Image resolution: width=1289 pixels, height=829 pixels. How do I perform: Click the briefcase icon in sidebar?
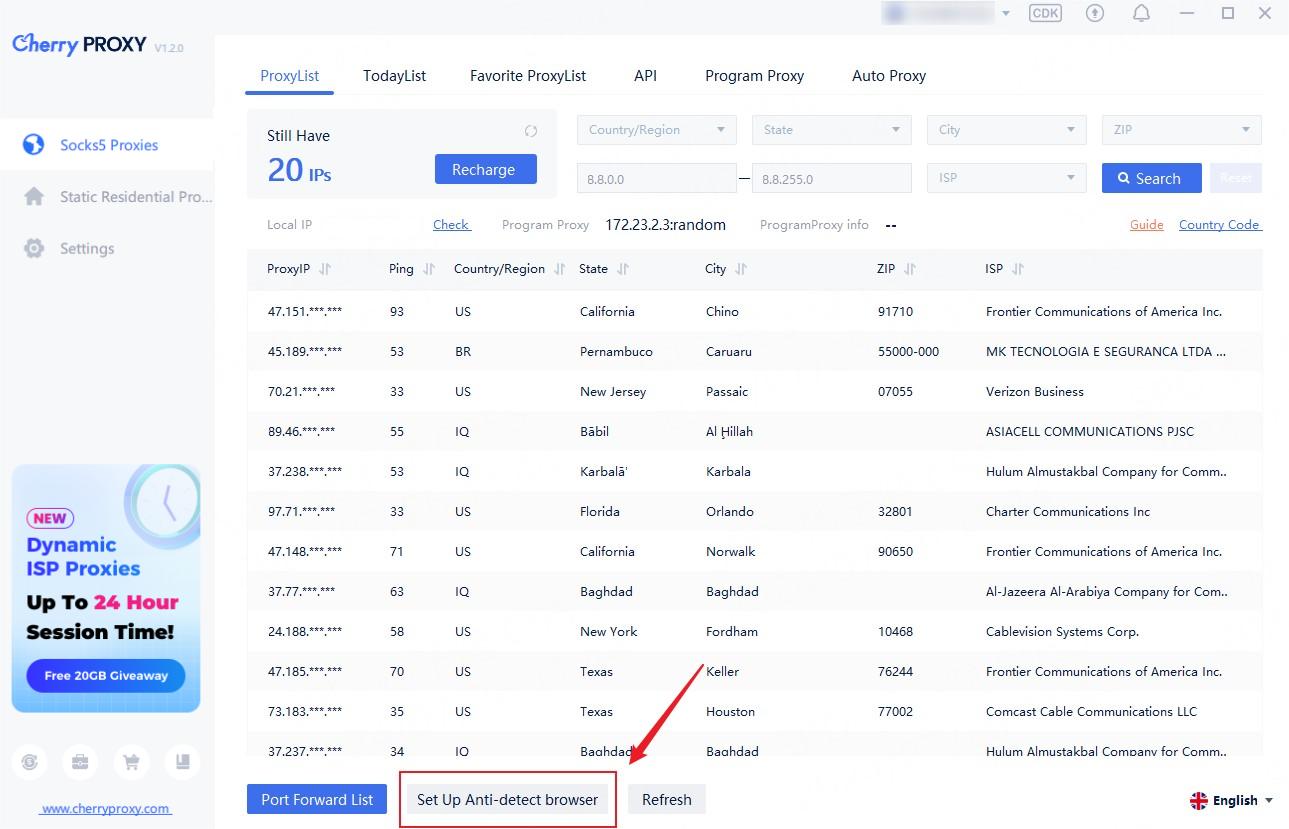pyautogui.click(x=80, y=762)
